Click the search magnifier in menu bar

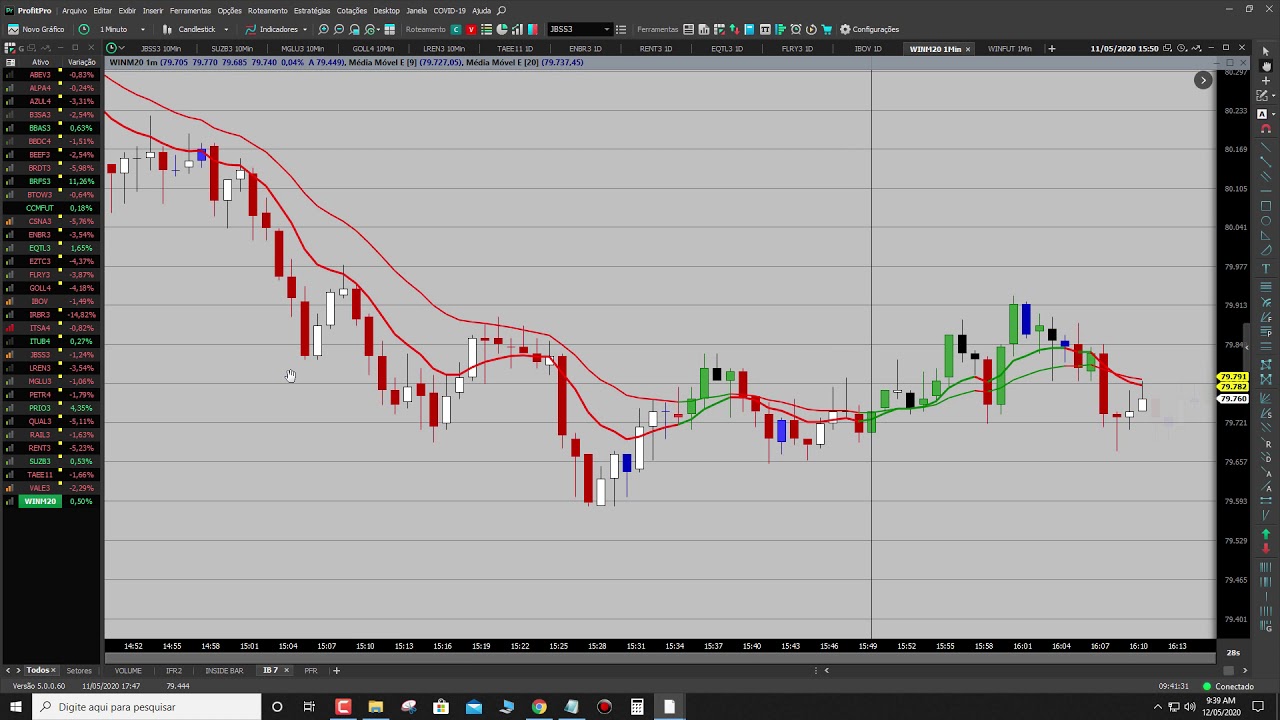pyautogui.click(x=502, y=11)
